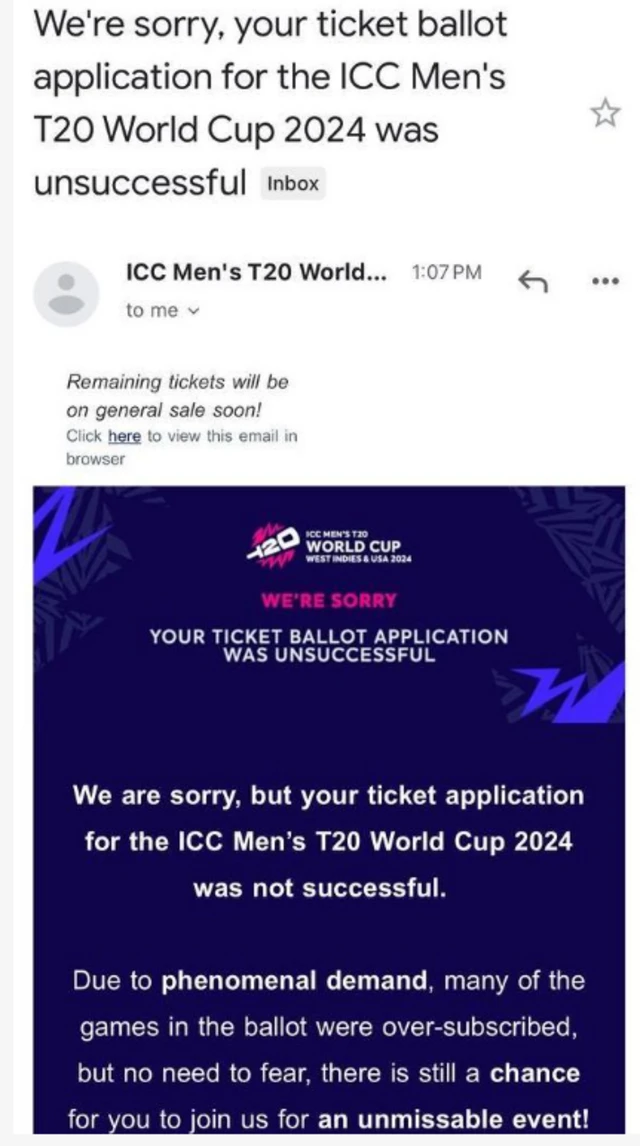Tap the reply arrow icon
The width and height of the screenshot is (640, 1146).
click(x=533, y=281)
